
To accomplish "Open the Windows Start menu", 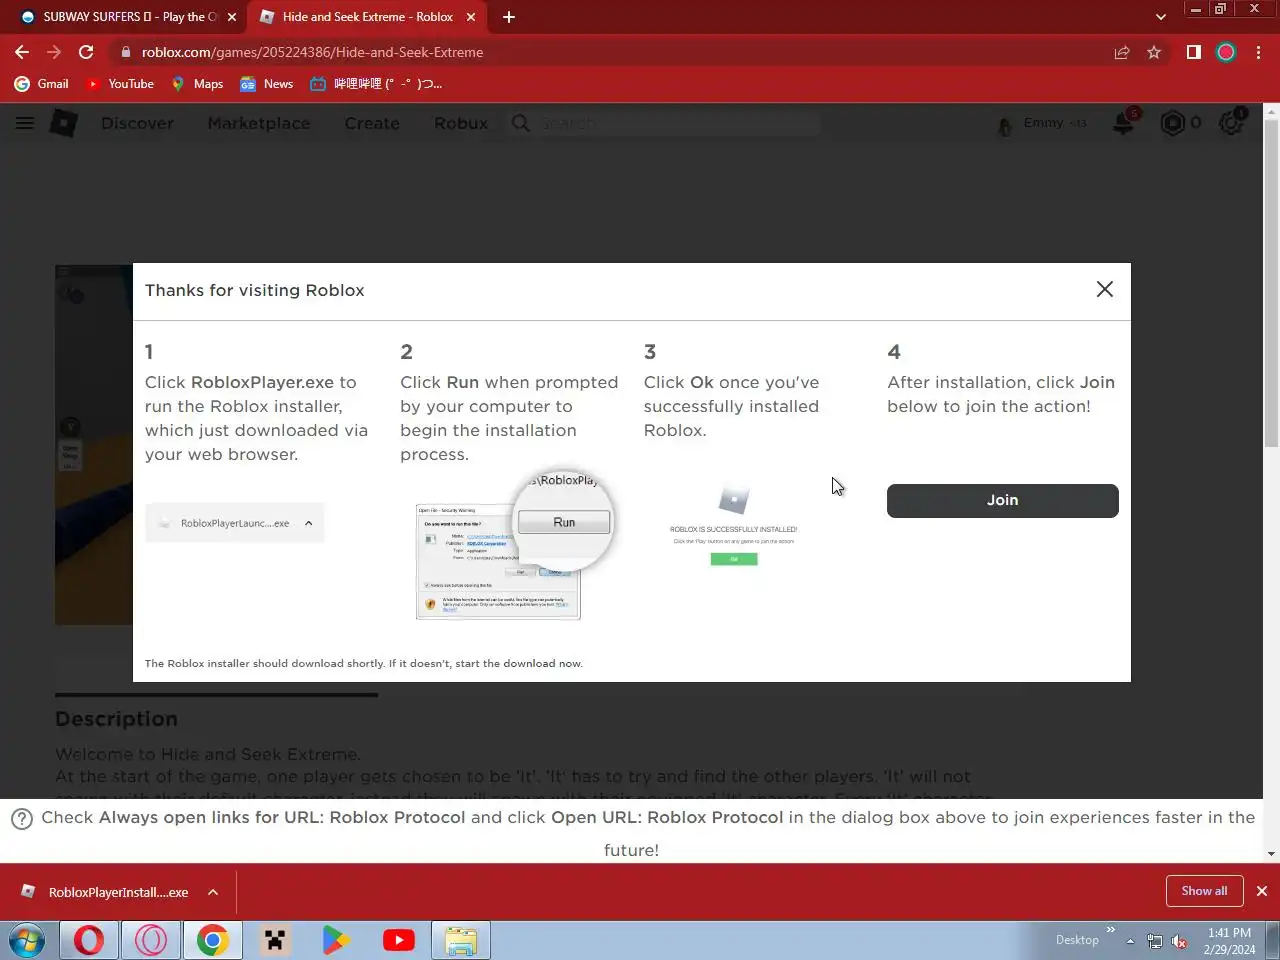I will [x=27, y=941].
